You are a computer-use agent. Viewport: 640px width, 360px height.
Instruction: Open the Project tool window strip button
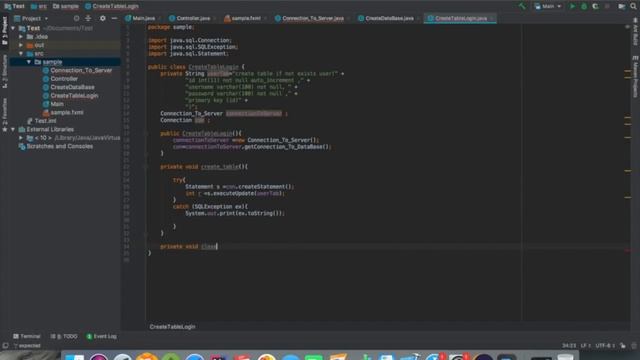tap(4, 31)
